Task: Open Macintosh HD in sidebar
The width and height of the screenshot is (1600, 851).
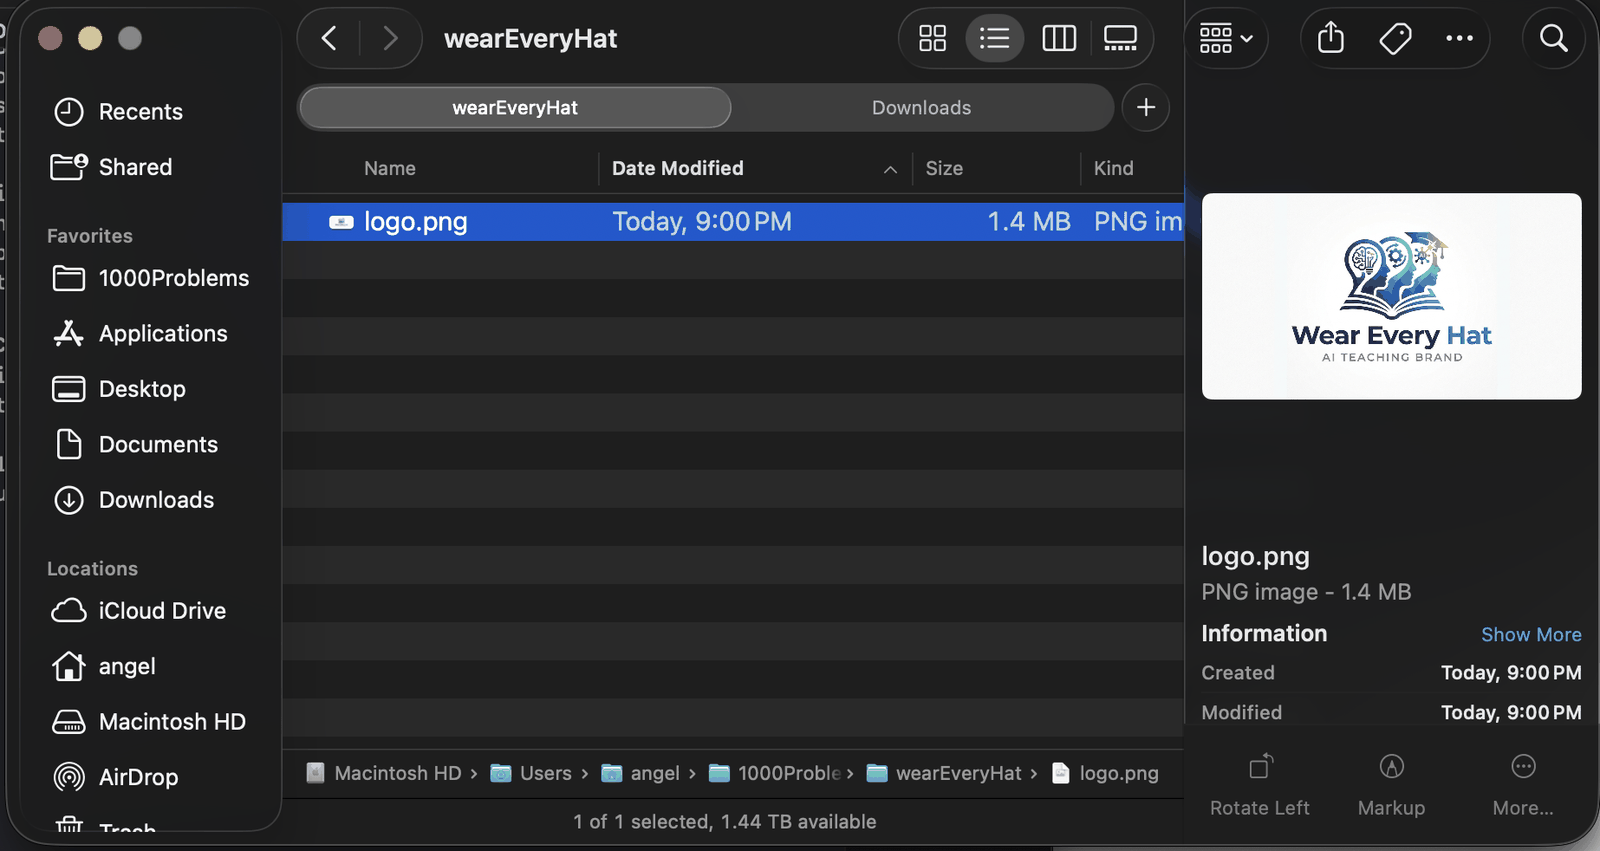Action: pyautogui.click(x=149, y=722)
